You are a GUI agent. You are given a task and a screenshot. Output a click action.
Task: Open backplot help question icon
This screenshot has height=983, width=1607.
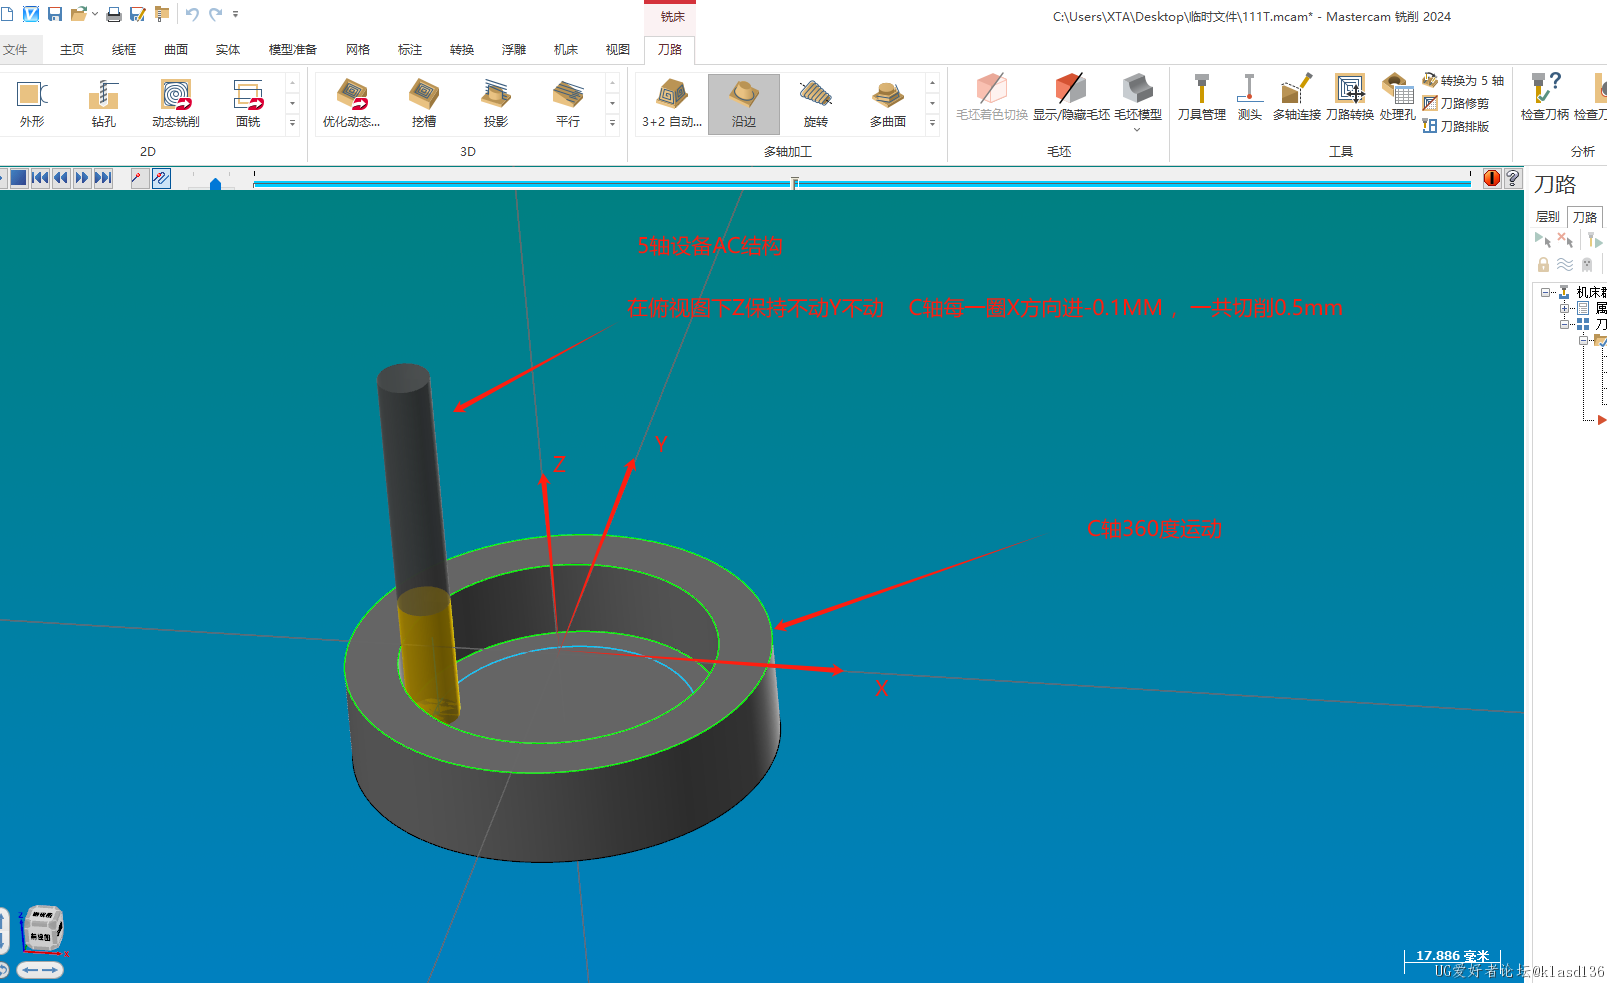click(x=1513, y=178)
